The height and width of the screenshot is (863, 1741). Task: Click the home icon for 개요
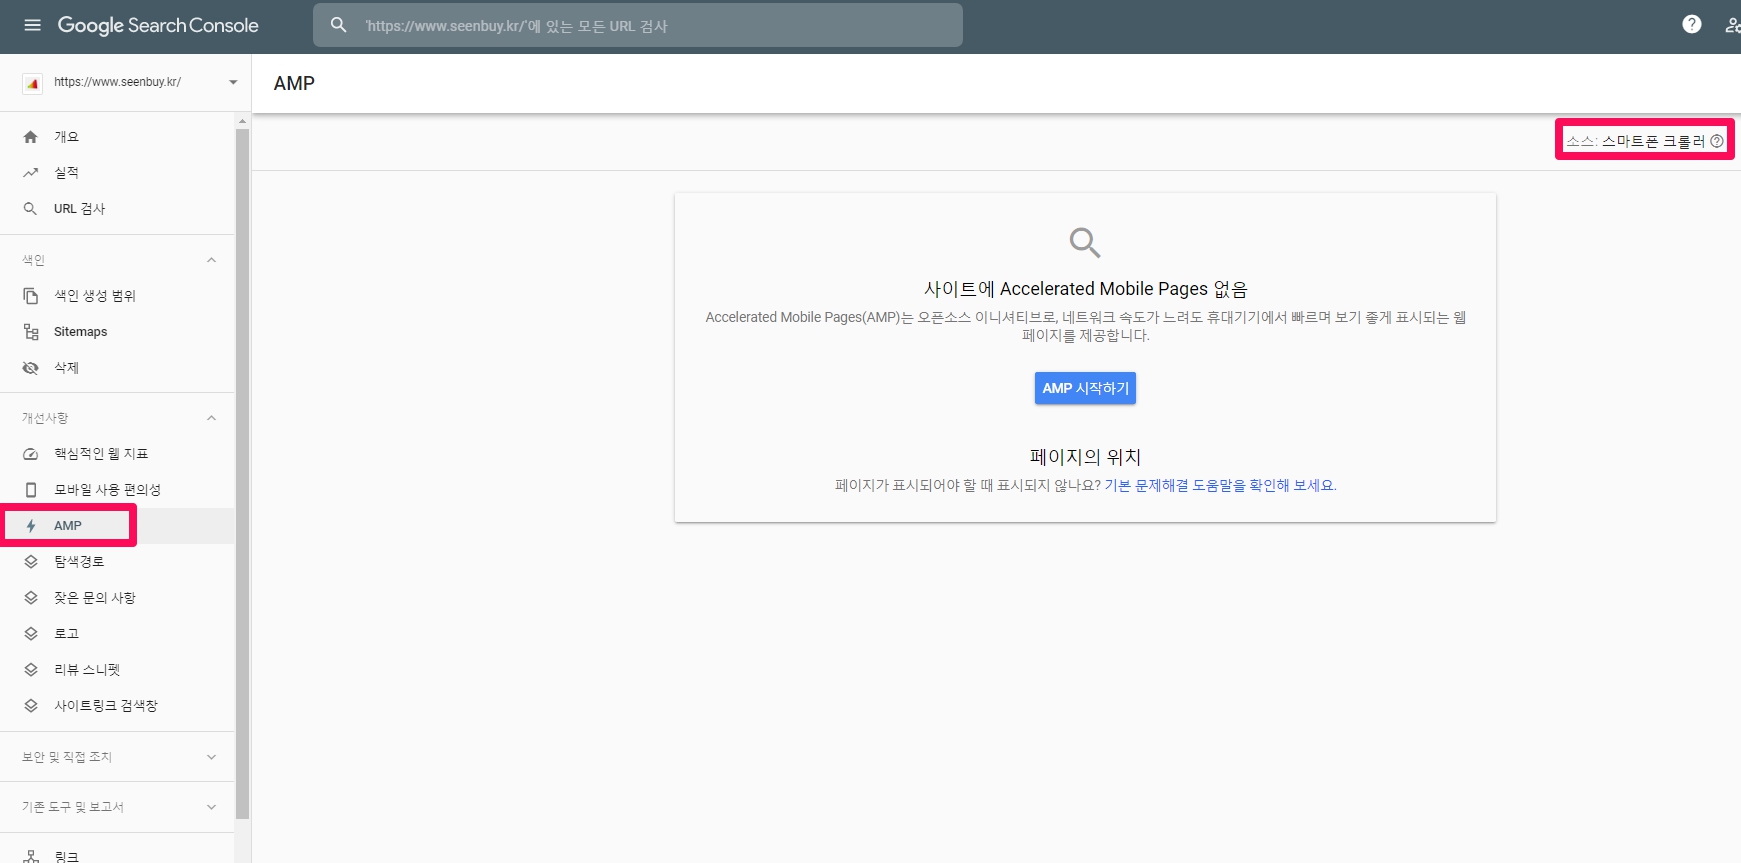click(31, 137)
